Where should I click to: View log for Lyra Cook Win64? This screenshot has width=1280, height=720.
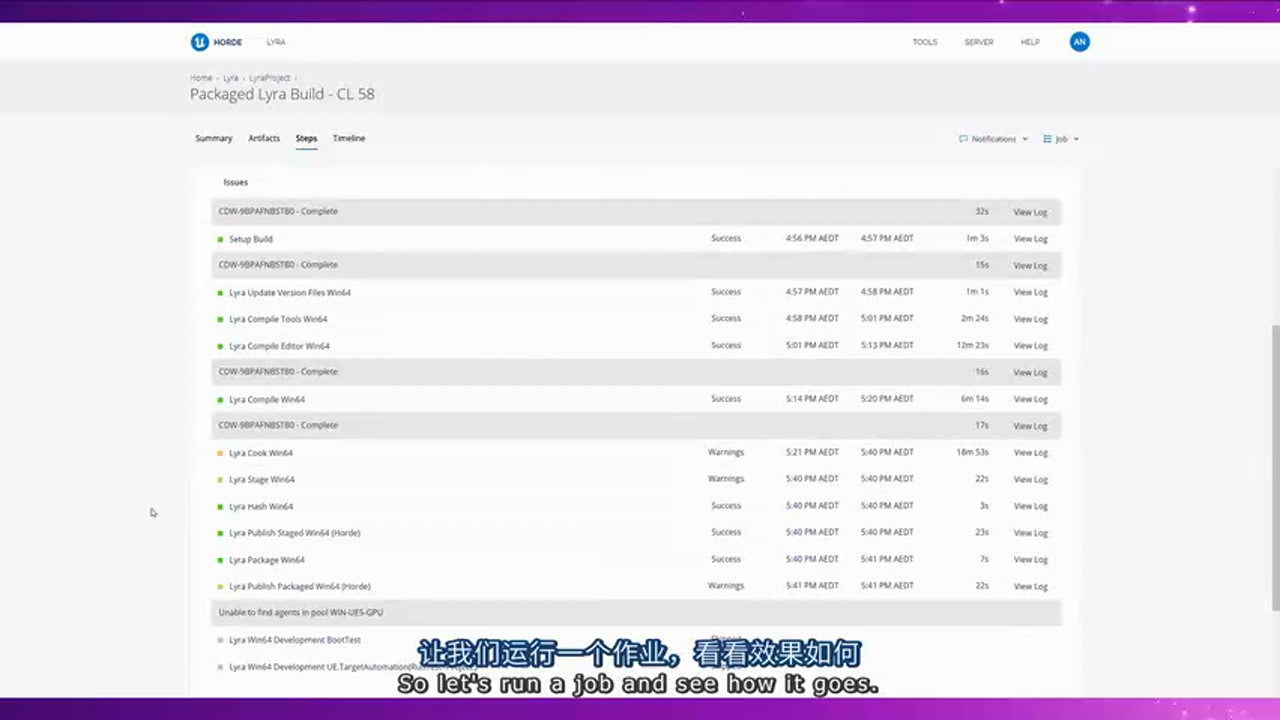pos(1030,453)
